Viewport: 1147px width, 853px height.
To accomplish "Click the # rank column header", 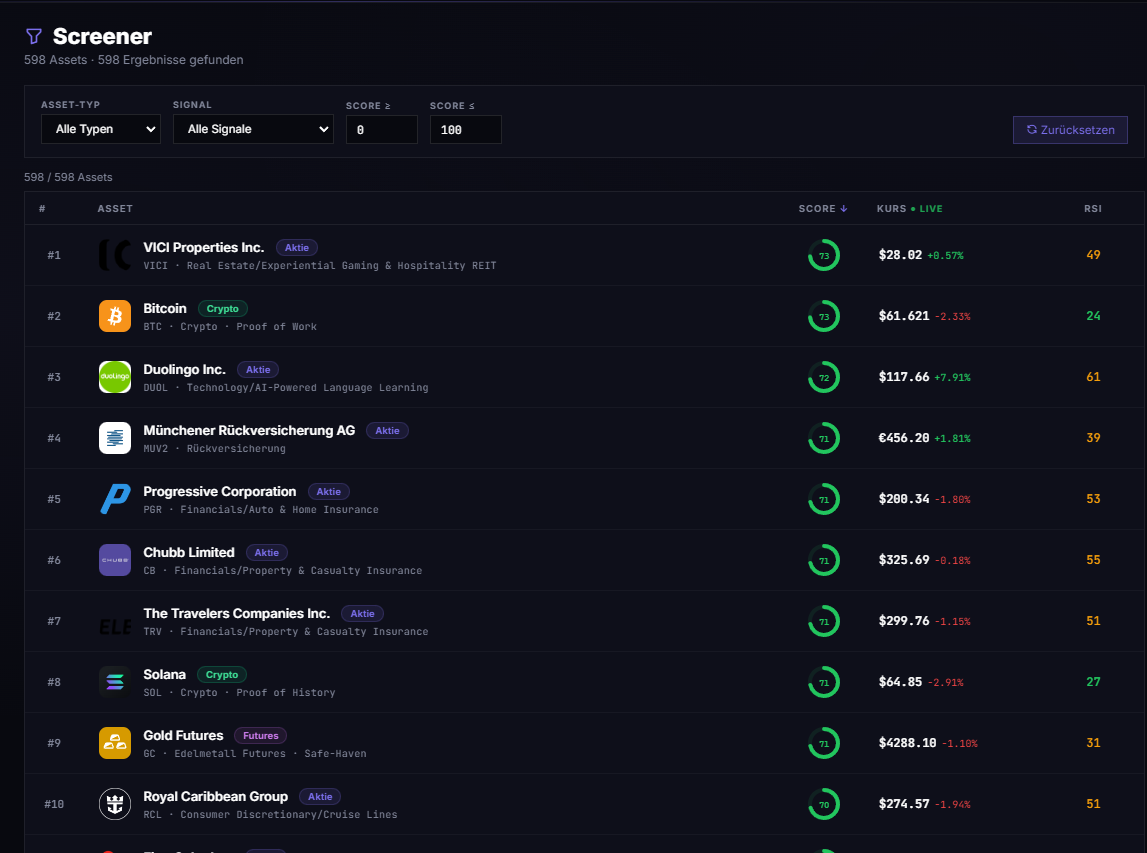I will (x=42, y=208).
